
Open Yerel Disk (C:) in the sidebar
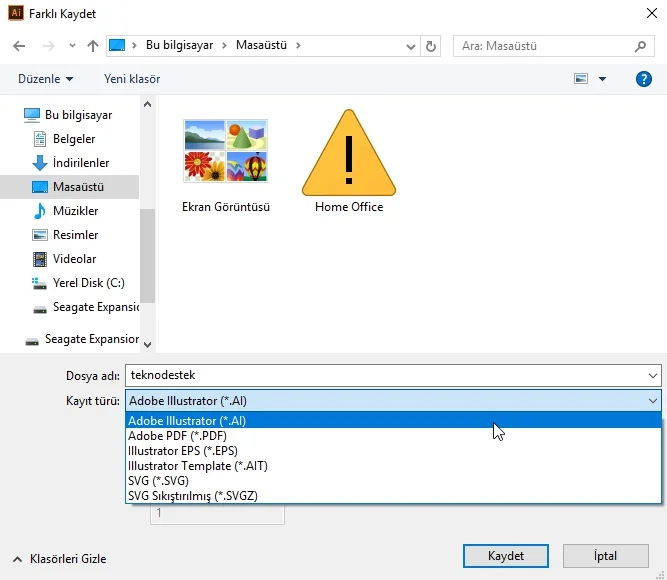78,283
